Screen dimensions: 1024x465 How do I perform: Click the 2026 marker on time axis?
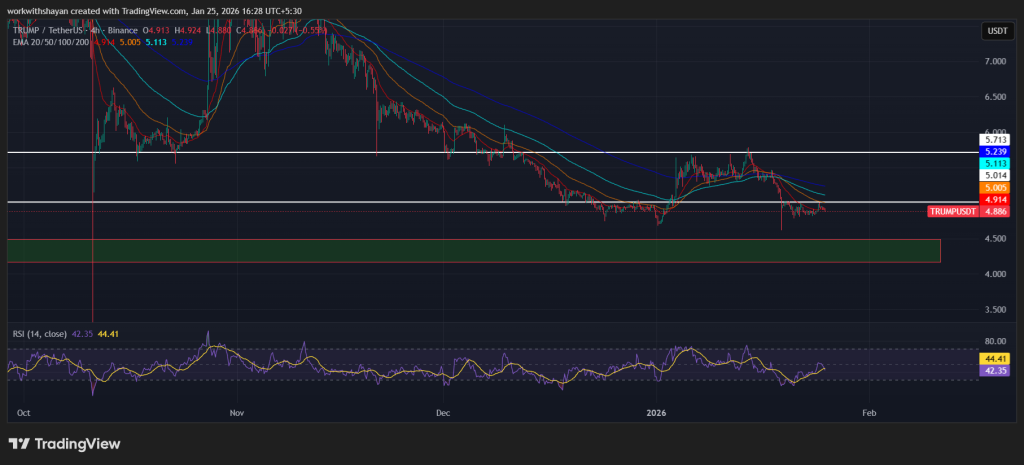(657, 412)
